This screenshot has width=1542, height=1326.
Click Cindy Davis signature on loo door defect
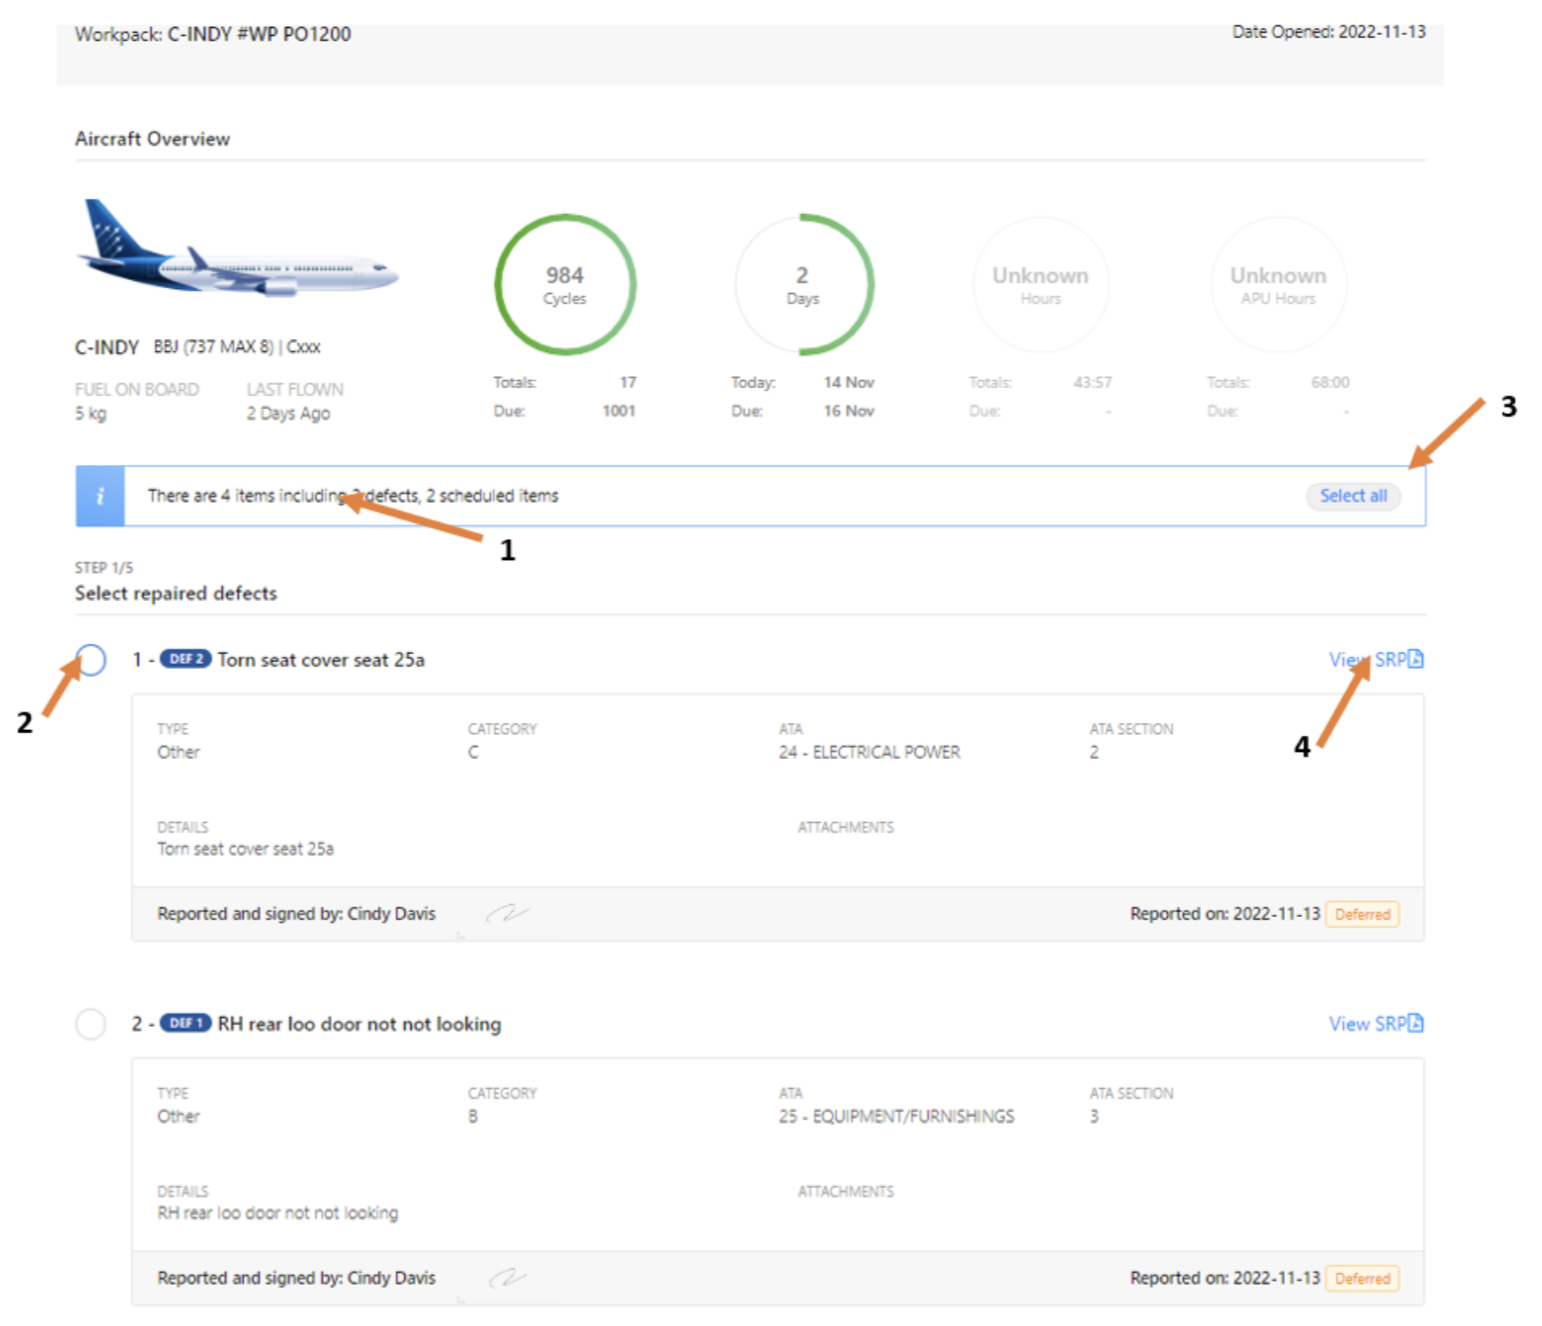click(x=507, y=1277)
